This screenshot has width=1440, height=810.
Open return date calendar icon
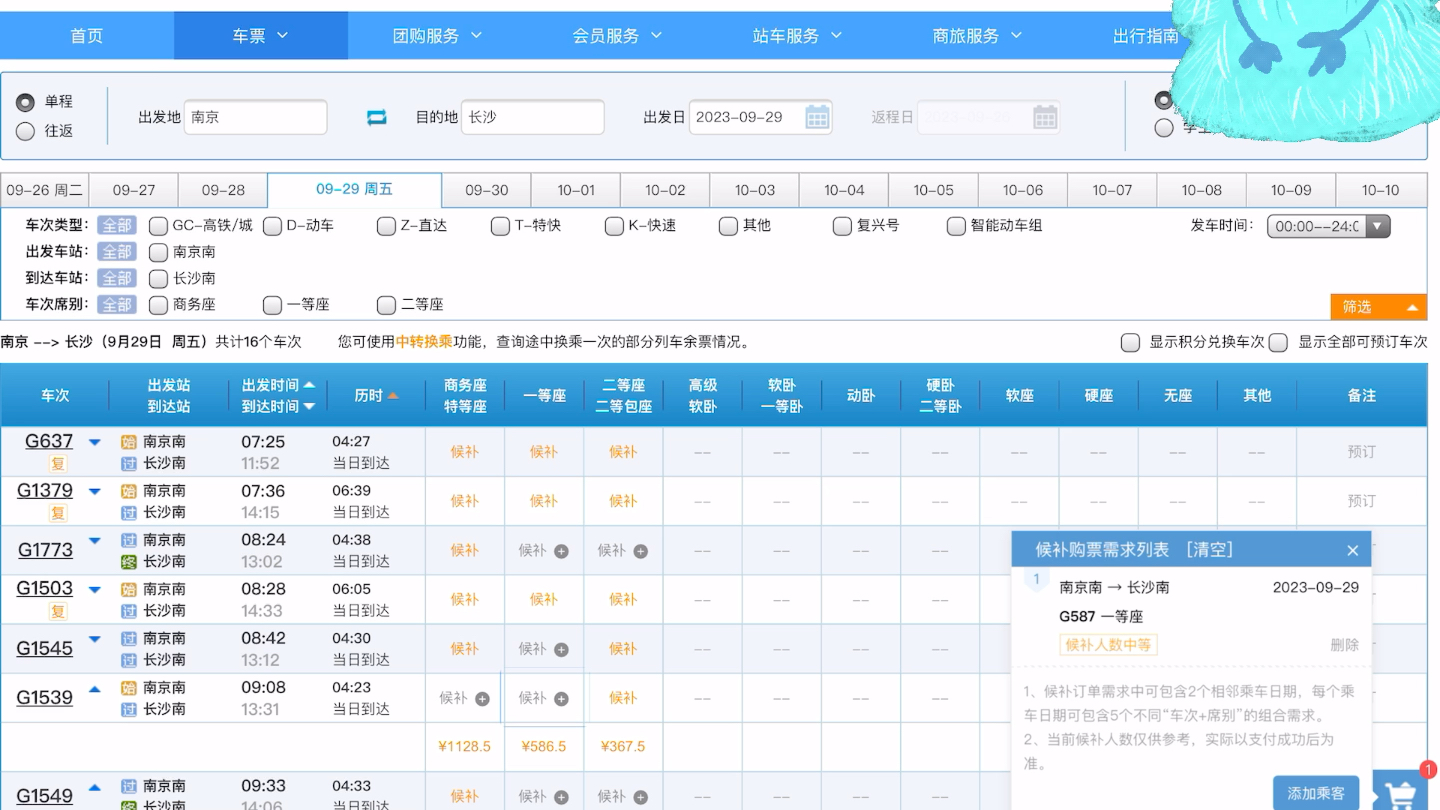pos(1045,117)
